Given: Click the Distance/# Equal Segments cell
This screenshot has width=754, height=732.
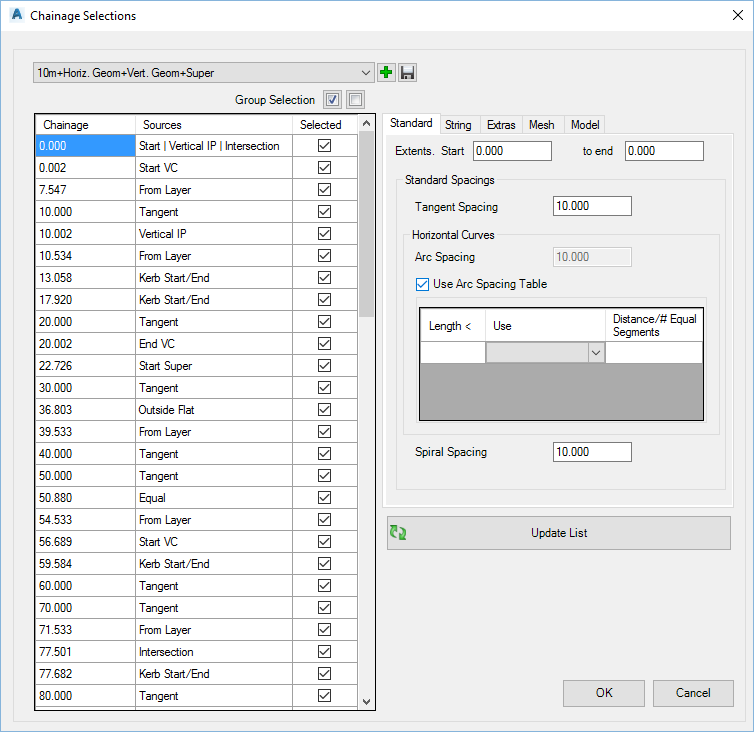Looking at the screenshot, I should pos(654,353).
